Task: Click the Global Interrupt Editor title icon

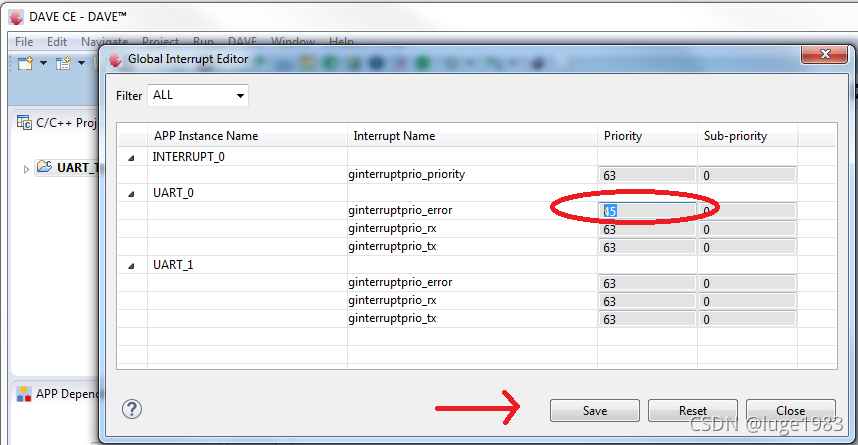Action: tap(115, 59)
